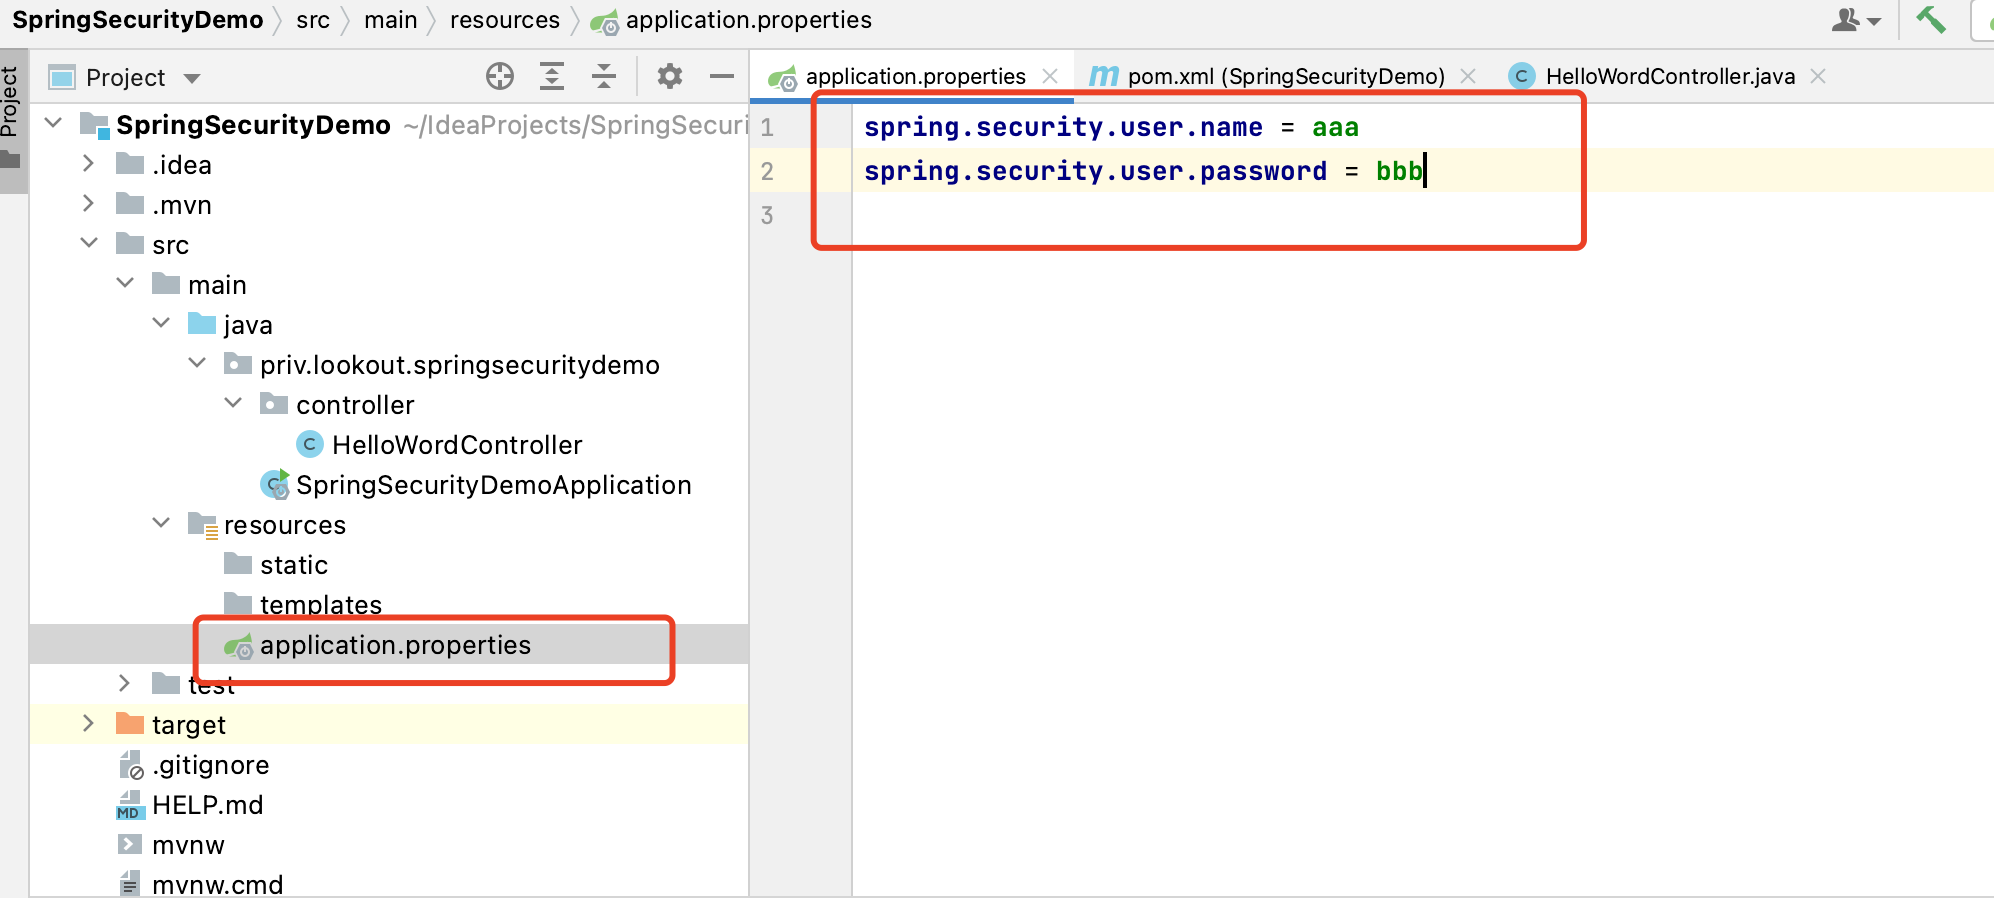Image resolution: width=1994 pixels, height=898 pixels.
Task: Click the Locate/Select Opened File target icon
Action: (x=499, y=76)
